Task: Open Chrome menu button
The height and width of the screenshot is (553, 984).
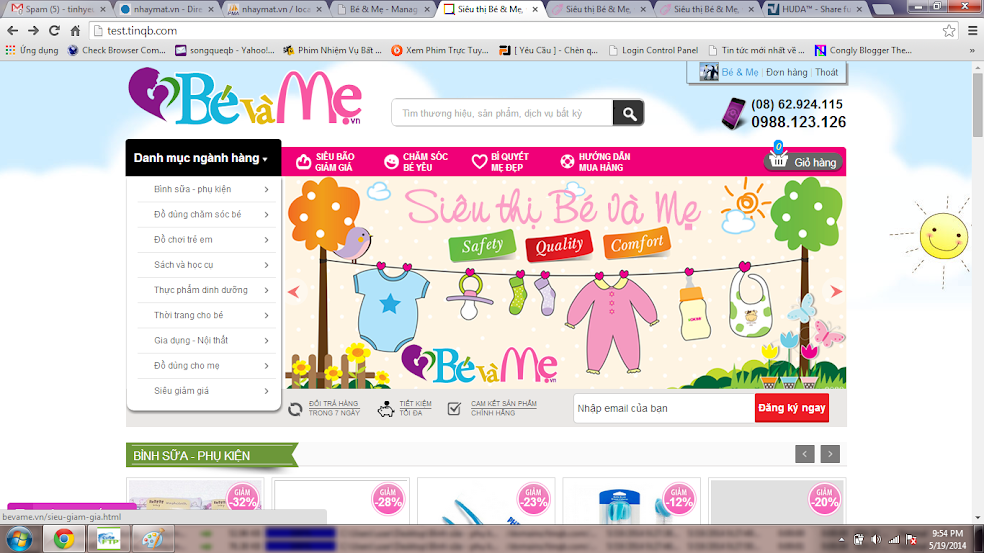Action: click(973, 30)
